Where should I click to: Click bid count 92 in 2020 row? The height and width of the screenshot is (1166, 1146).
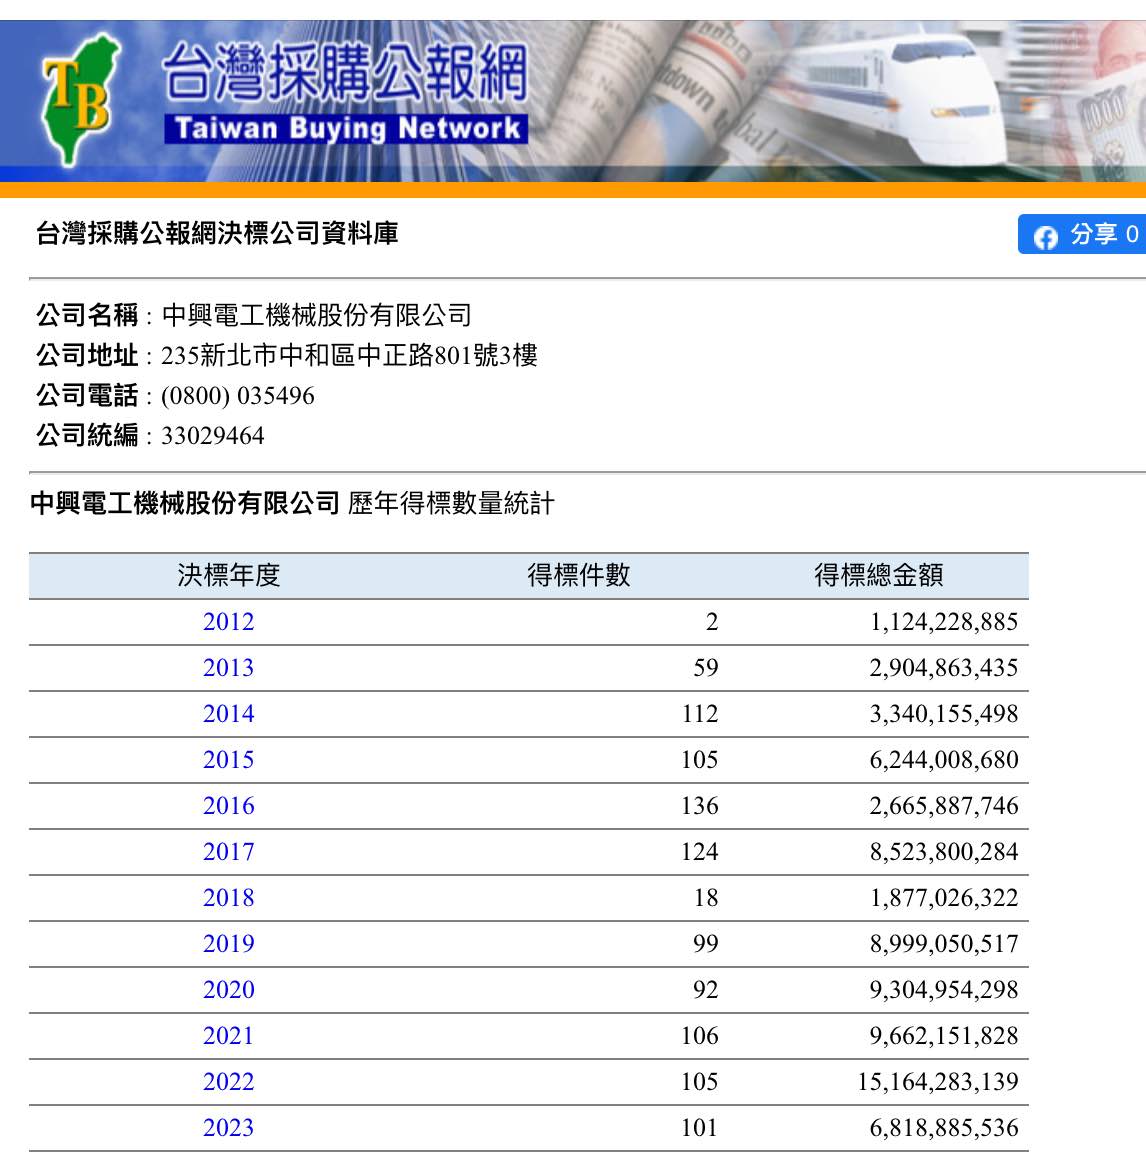(x=706, y=991)
